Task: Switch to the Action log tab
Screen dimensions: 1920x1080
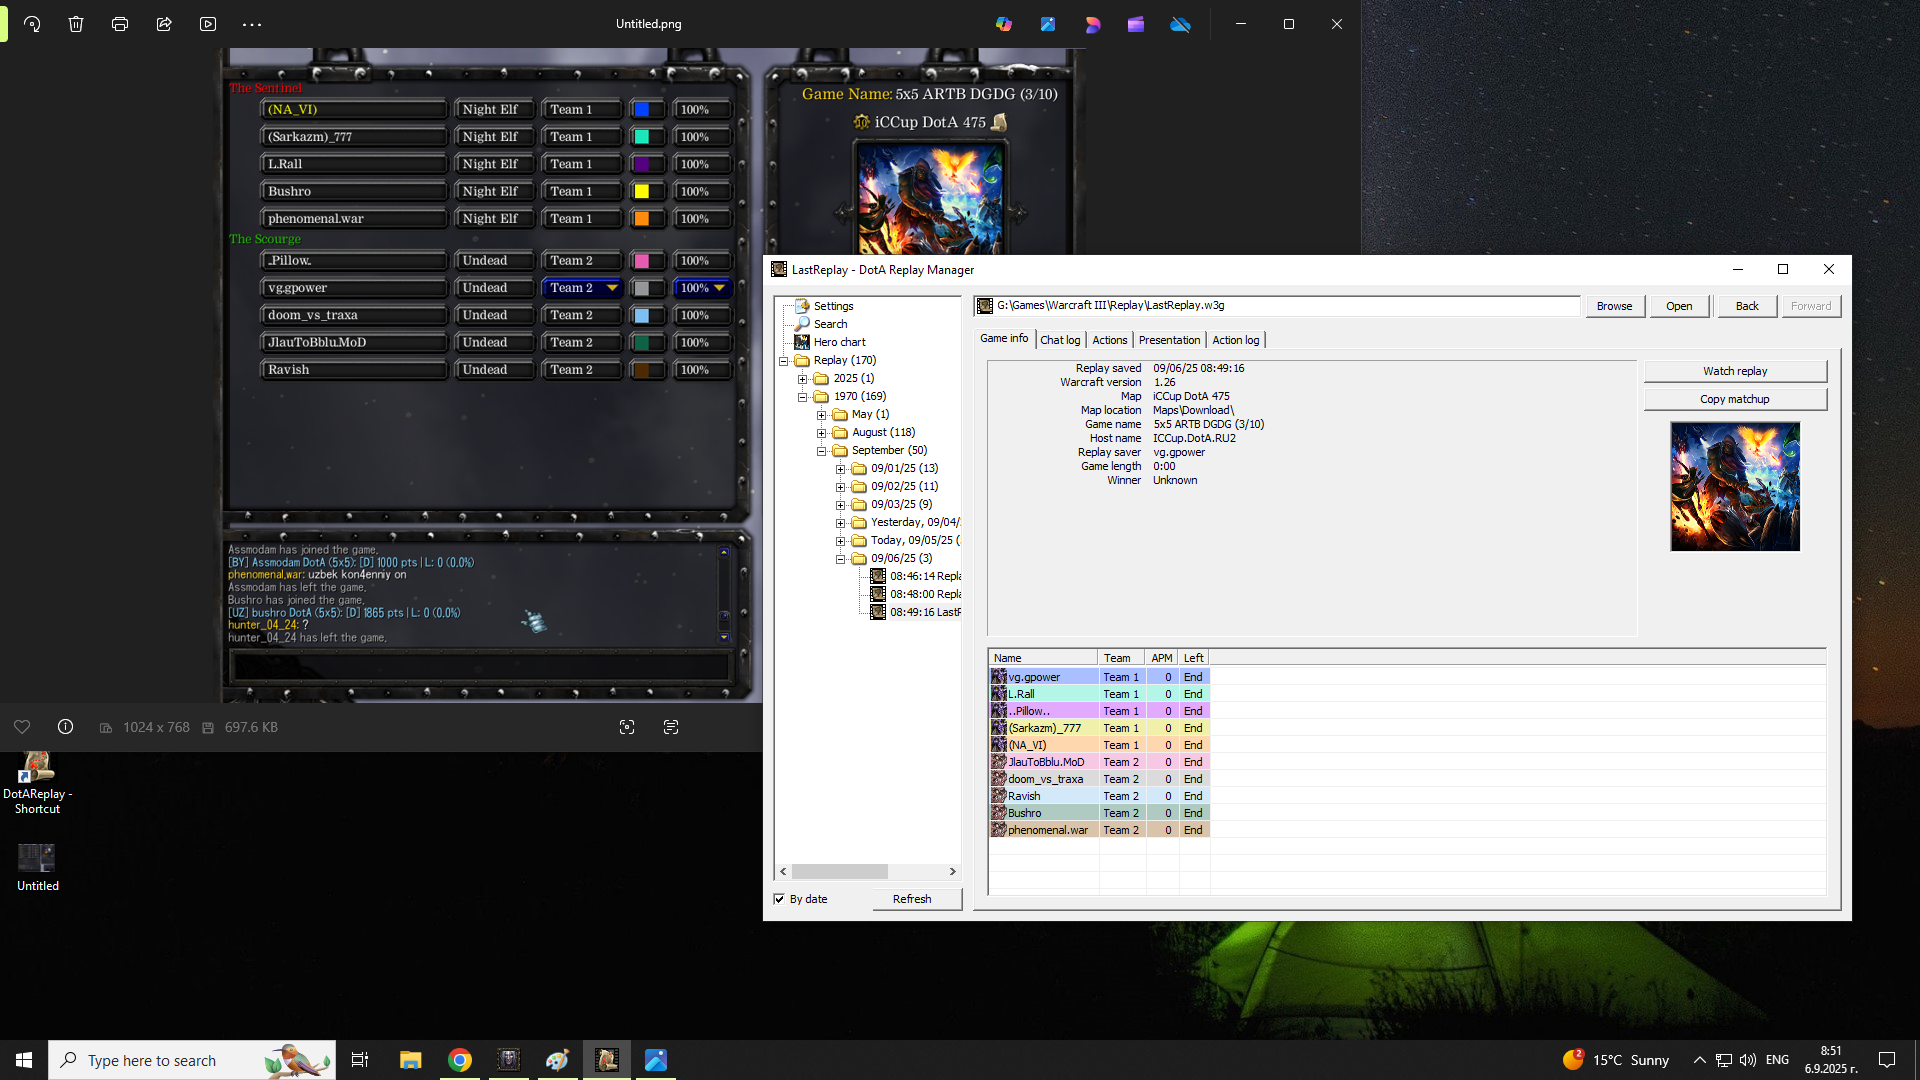Action: coord(1235,340)
